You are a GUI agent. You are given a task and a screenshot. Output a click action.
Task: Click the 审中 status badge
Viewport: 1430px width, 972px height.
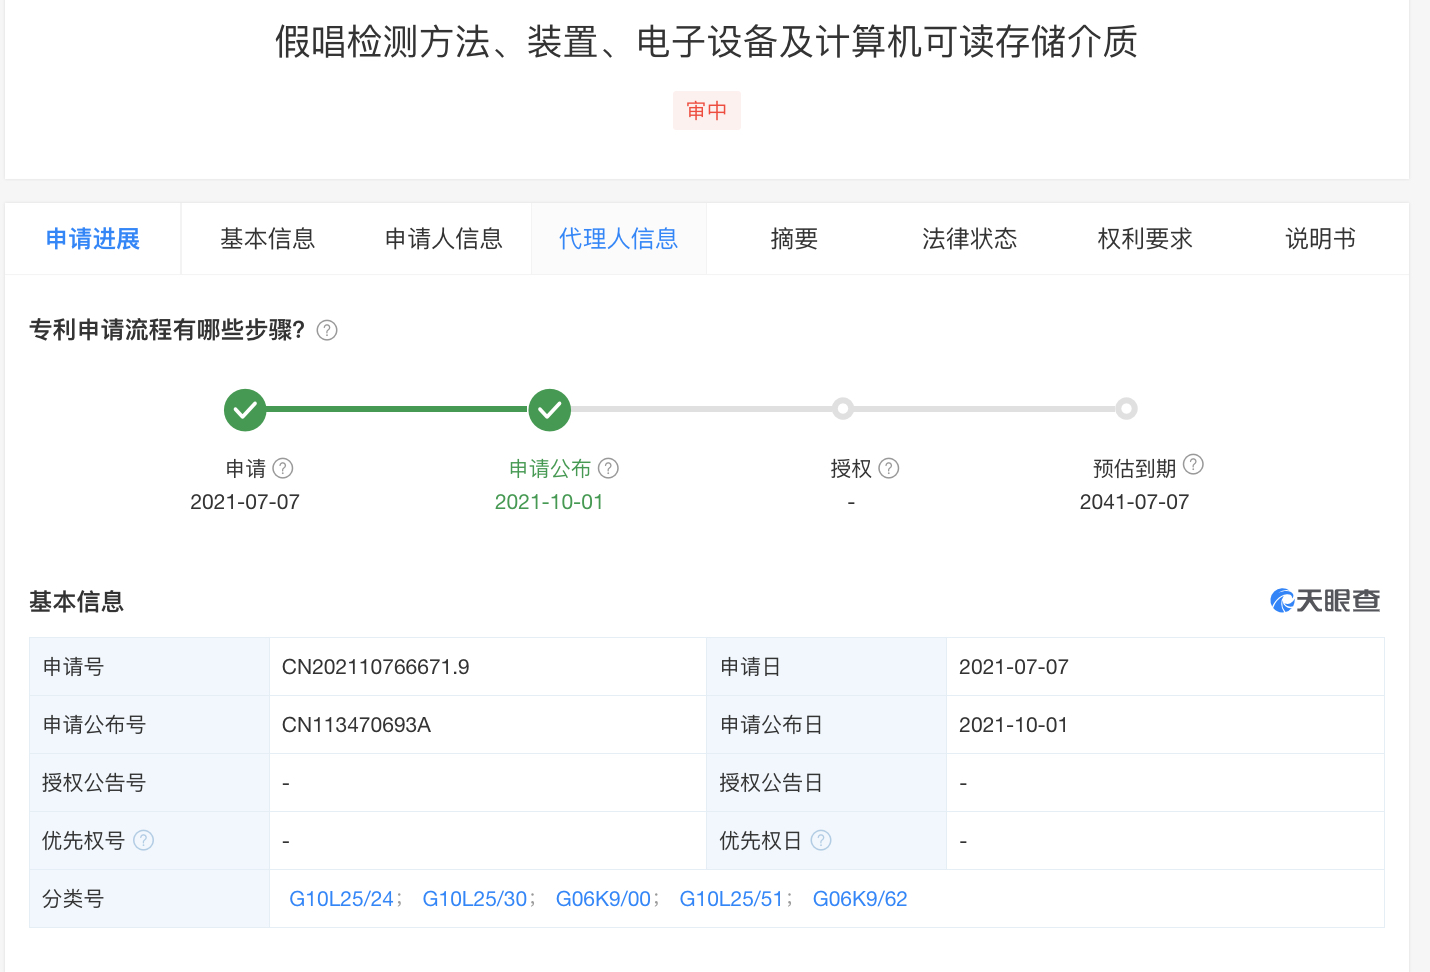click(x=706, y=110)
